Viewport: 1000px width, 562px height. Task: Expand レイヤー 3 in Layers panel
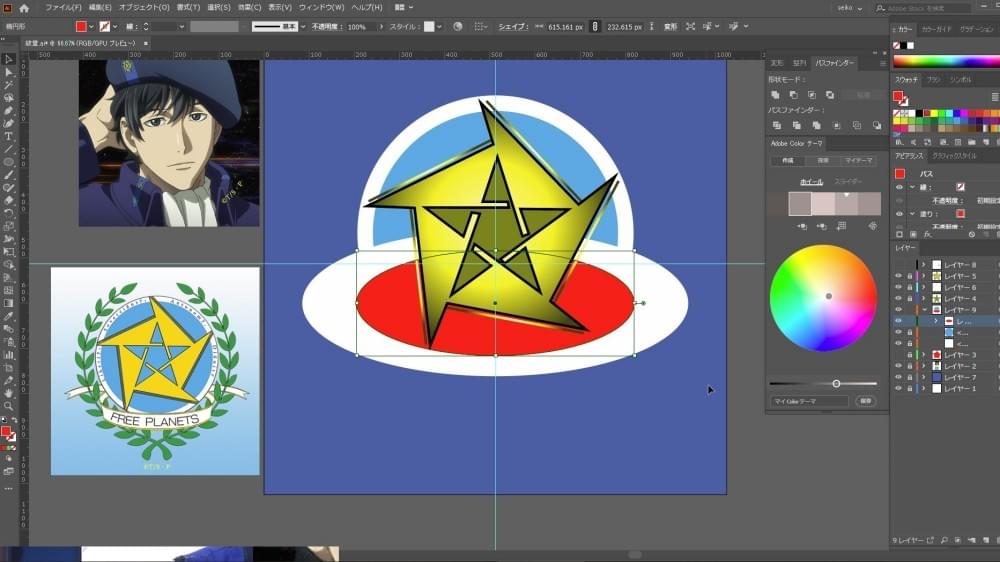tap(923, 355)
